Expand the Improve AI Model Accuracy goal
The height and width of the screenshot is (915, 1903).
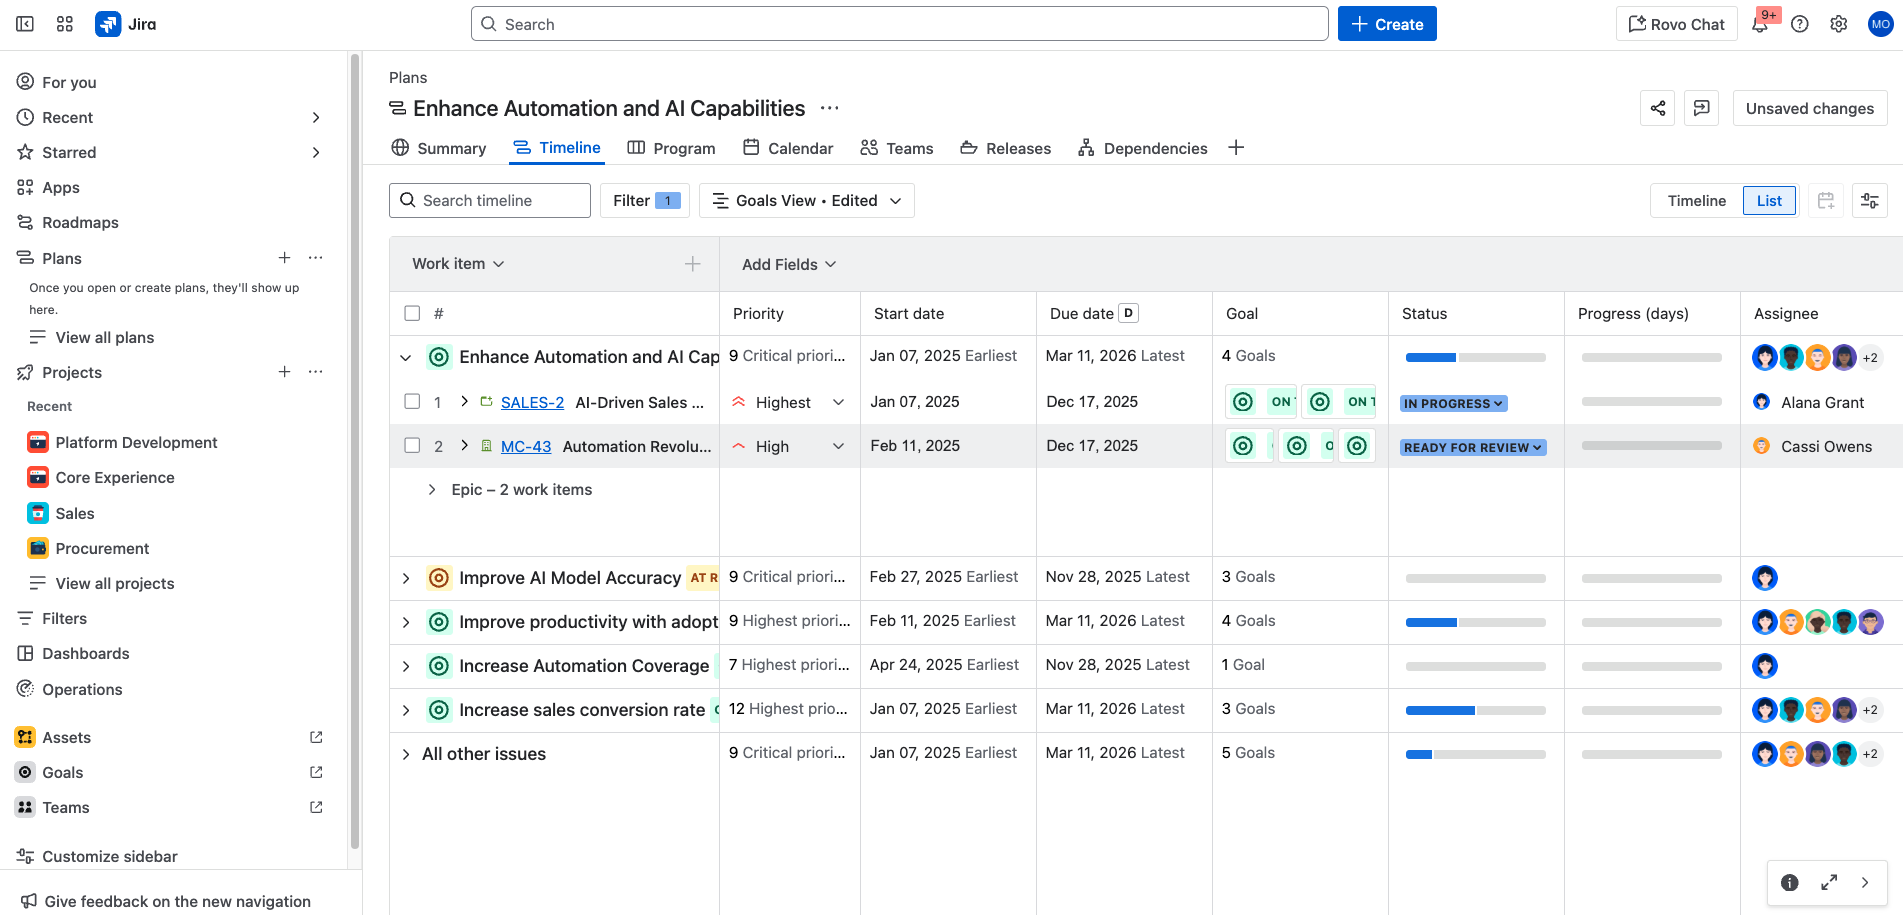click(406, 578)
